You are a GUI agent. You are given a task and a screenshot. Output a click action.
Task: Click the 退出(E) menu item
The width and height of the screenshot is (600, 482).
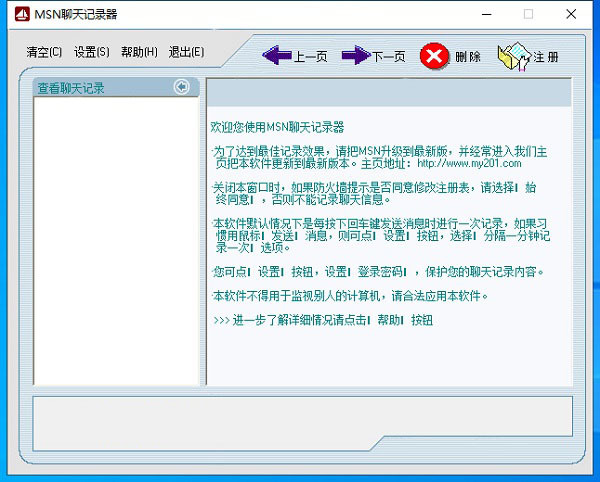[x=186, y=52]
